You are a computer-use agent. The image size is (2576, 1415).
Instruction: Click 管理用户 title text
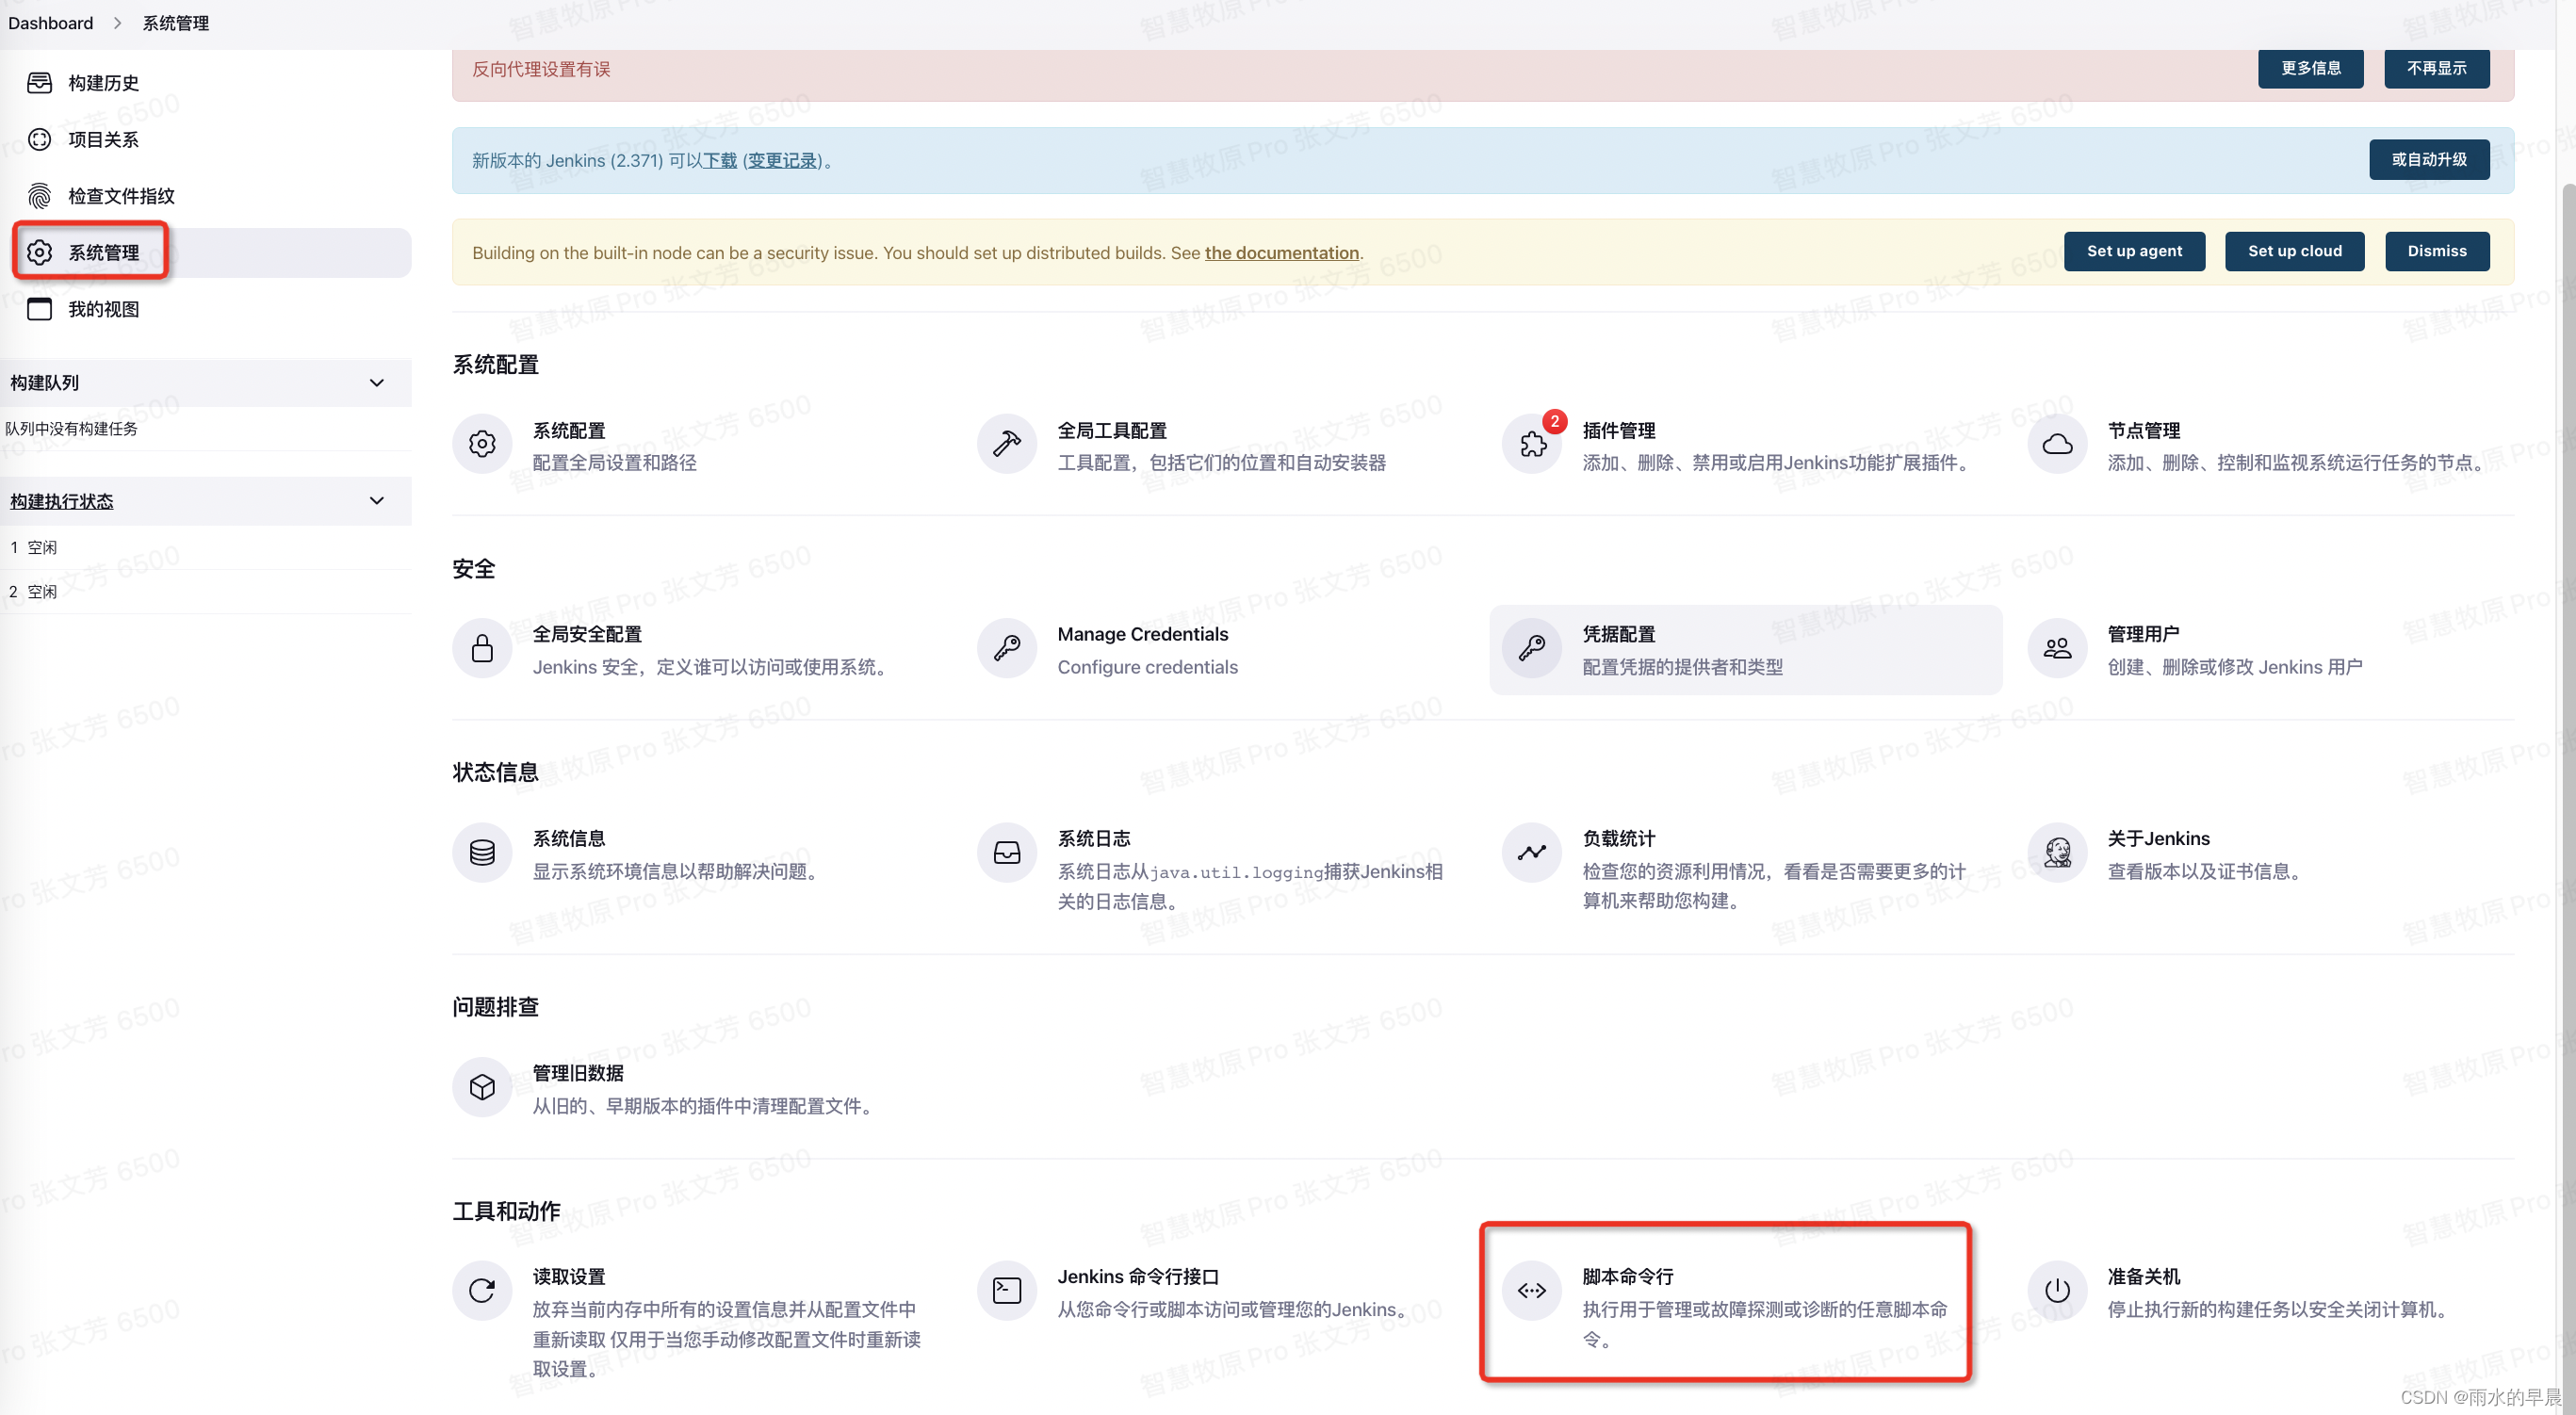[x=2143, y=634]
